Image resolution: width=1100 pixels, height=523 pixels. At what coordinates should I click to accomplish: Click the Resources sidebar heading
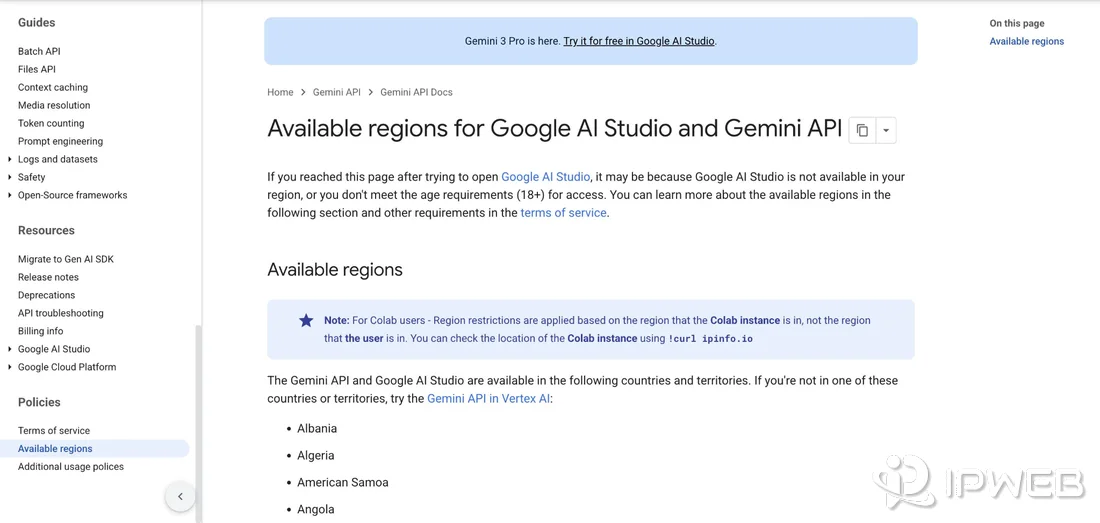point(46,231)
